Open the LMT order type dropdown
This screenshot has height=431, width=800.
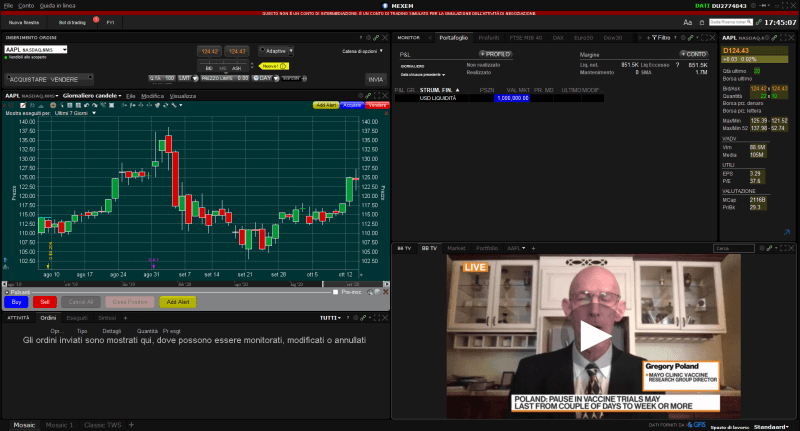coord(195,79)
